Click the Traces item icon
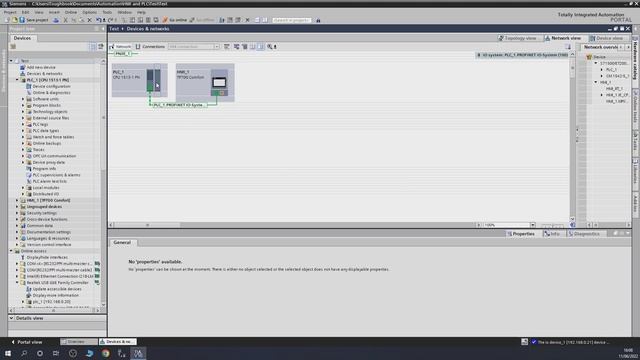 pos(29,149)
